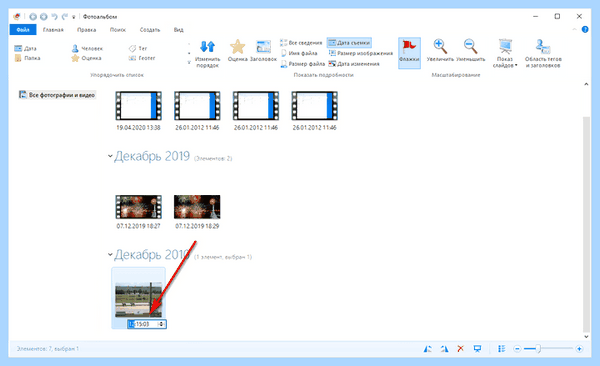Click the Photo Gallery app icon
Image resolution: width=600 pixels, height=366 pixels.
[17, 17]
